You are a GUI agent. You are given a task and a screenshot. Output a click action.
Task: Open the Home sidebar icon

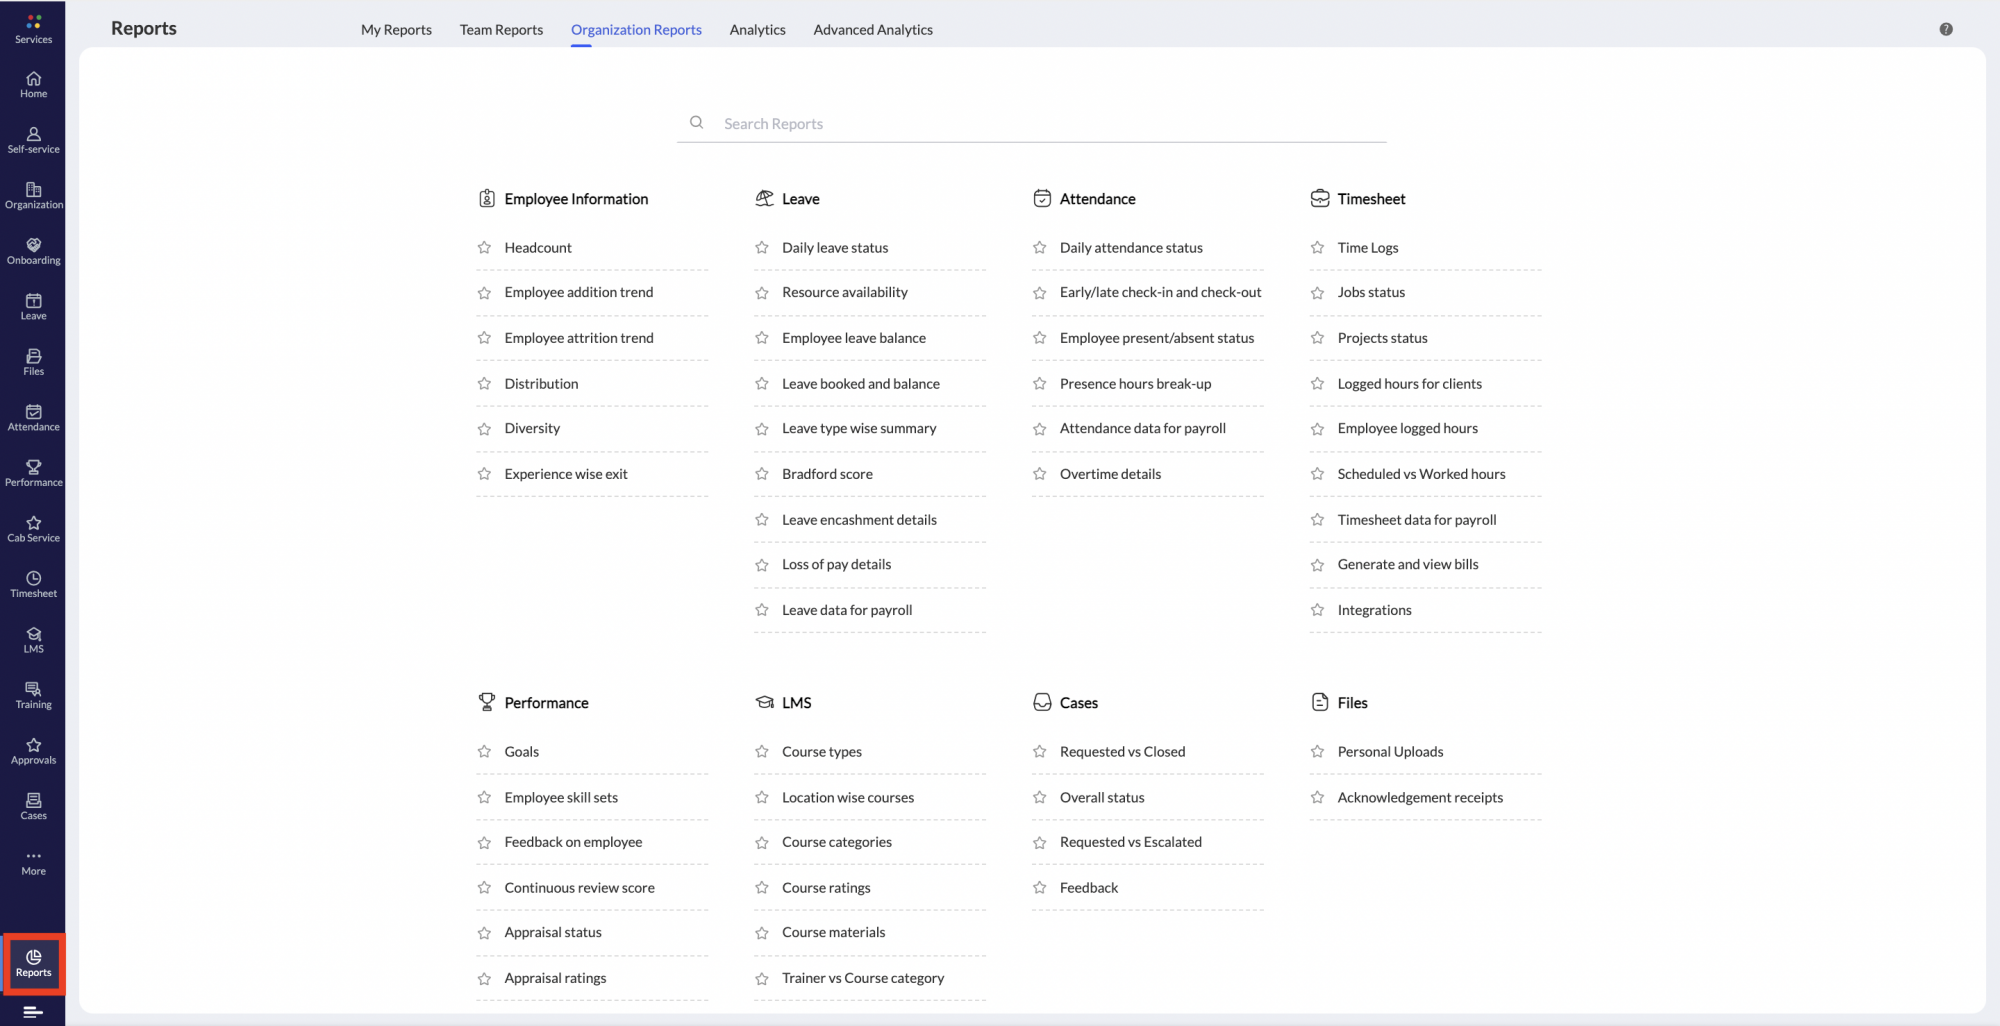[x=33, y=85]
